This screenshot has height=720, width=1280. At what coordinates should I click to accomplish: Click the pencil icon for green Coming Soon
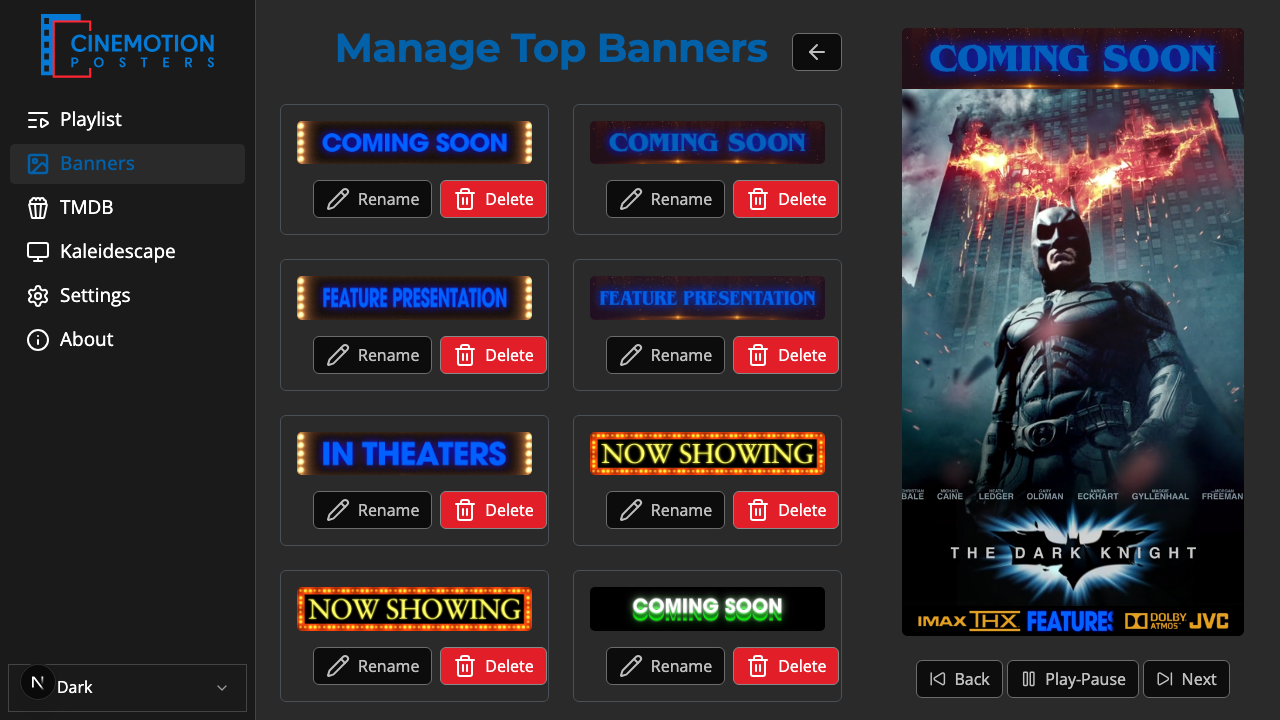631,666
